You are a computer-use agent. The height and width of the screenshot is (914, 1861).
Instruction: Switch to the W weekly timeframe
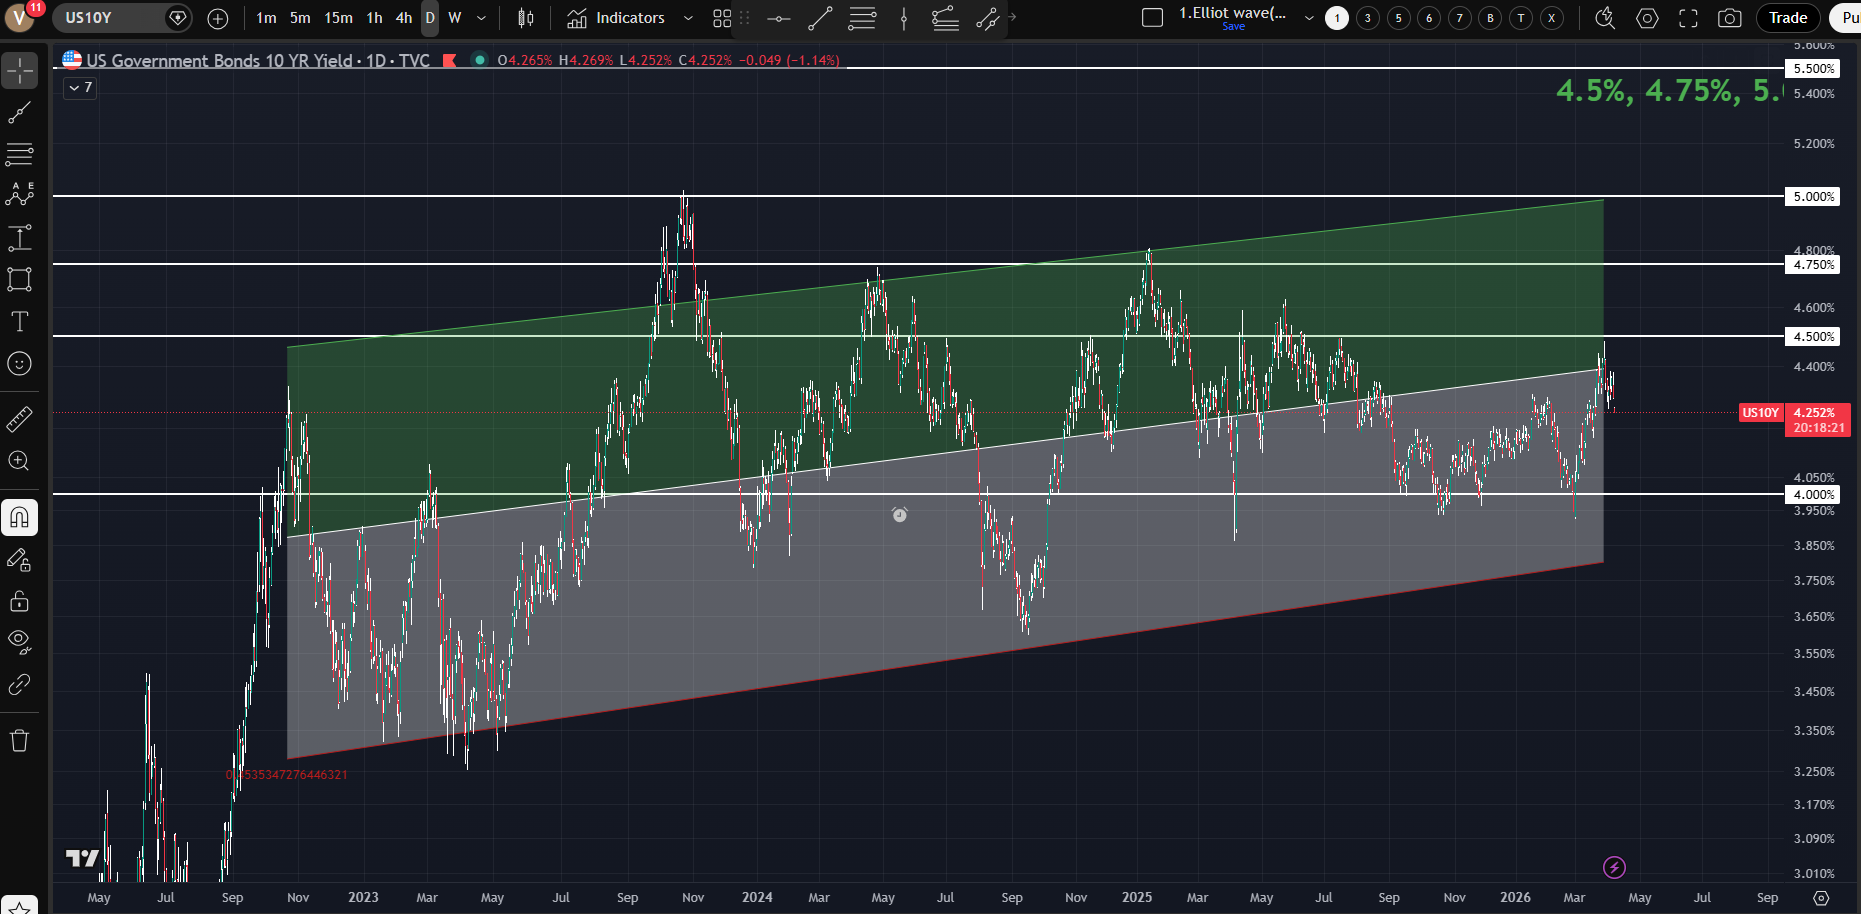(455, 18)
